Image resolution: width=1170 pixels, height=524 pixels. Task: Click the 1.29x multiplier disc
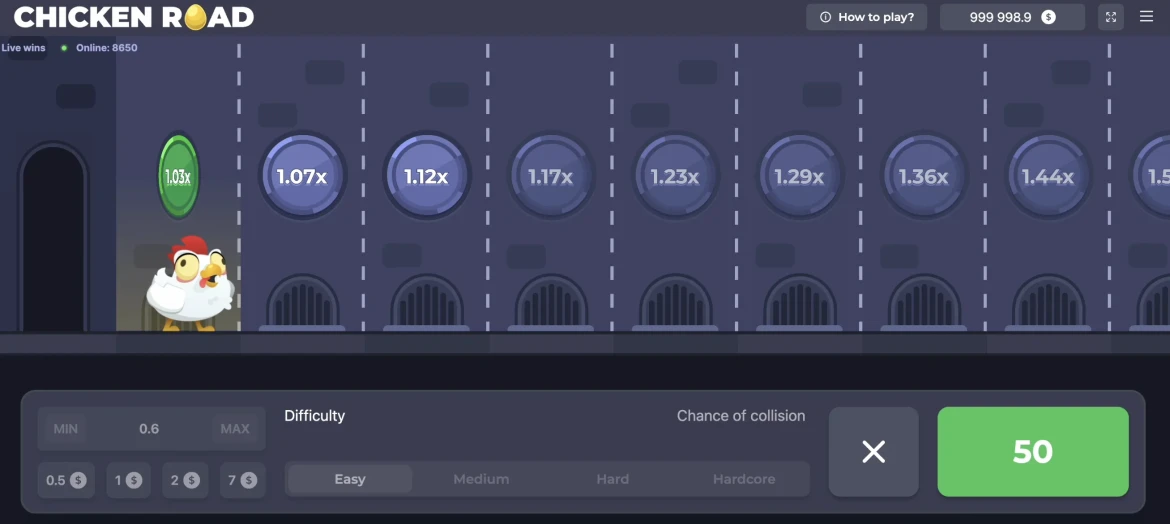point(799,176)
